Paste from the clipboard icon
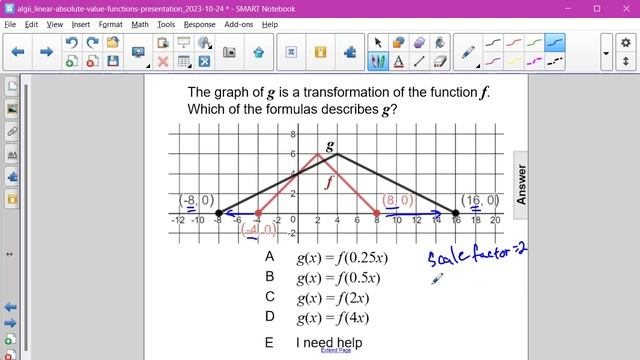640x360 pixels. (x=163, y=42)
